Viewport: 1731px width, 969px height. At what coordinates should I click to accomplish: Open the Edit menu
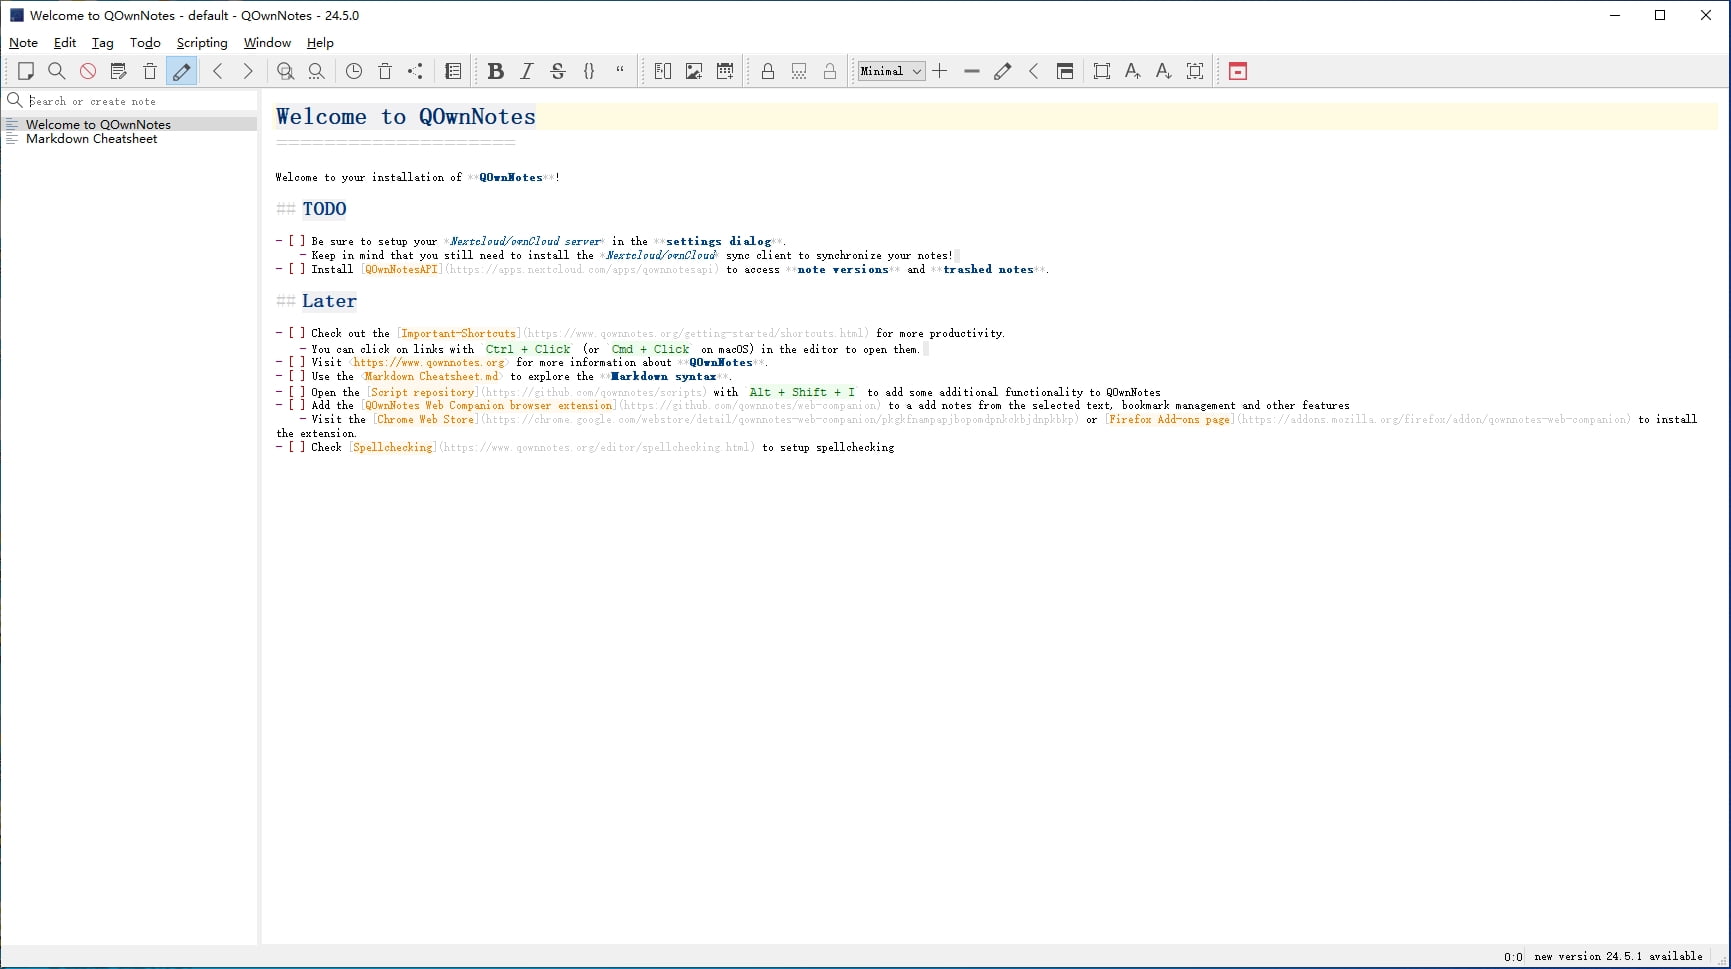[x=65, y=43]
